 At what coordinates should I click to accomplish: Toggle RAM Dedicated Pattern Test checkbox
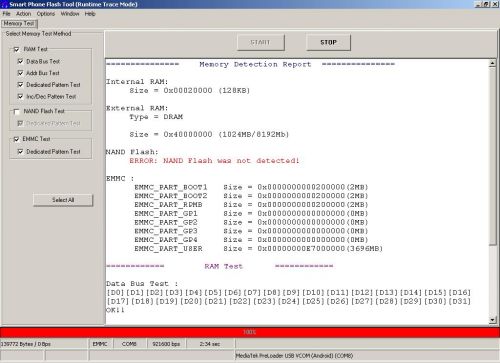coord(20,85)
